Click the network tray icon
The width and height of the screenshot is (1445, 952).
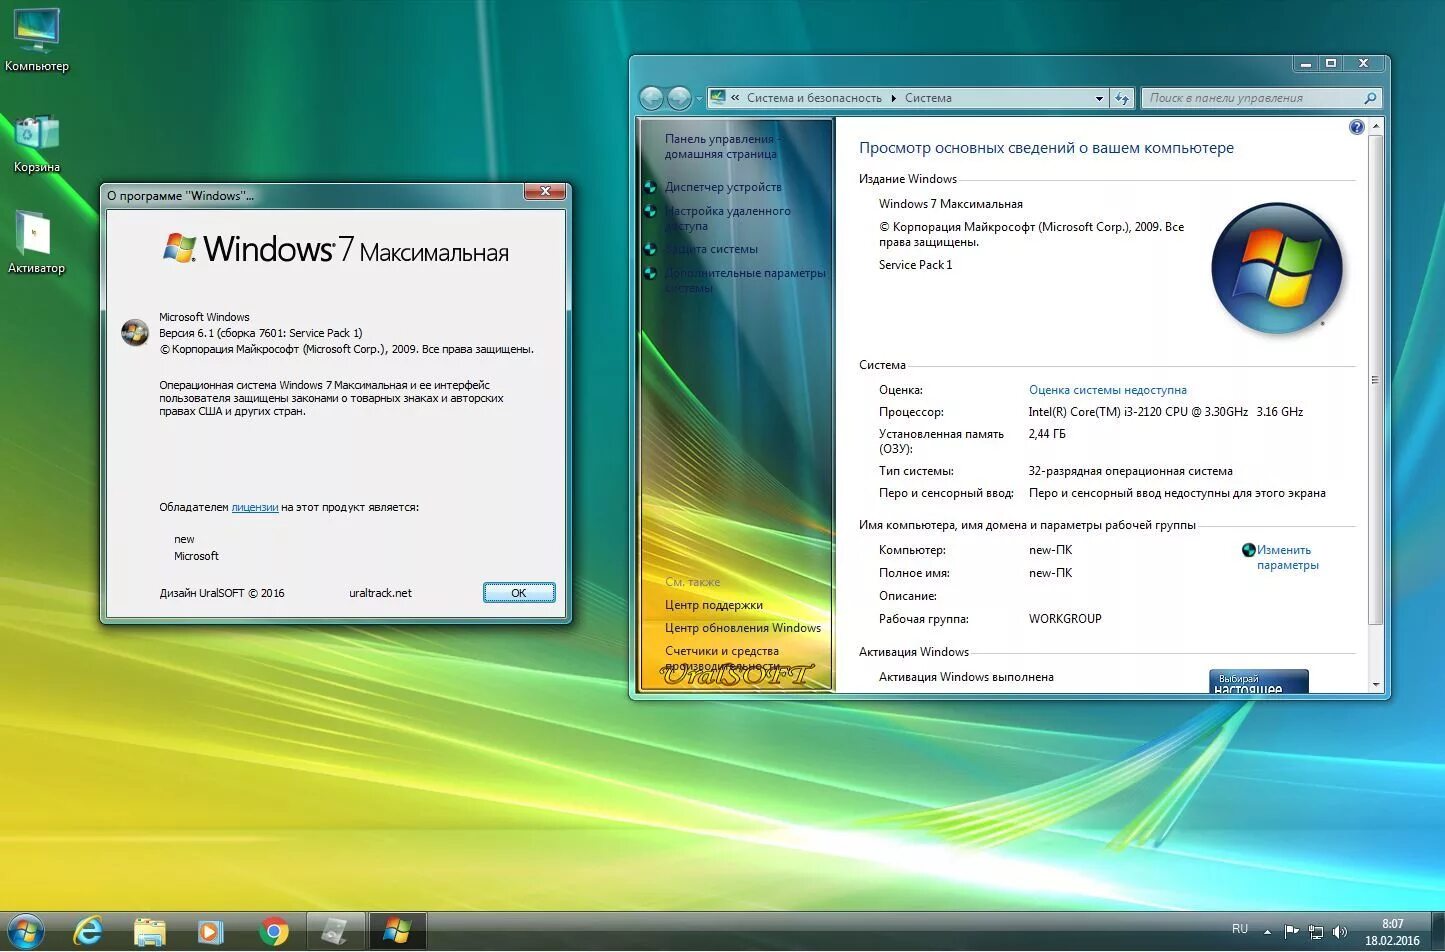pyautogui.click(x=1316, y=931)
